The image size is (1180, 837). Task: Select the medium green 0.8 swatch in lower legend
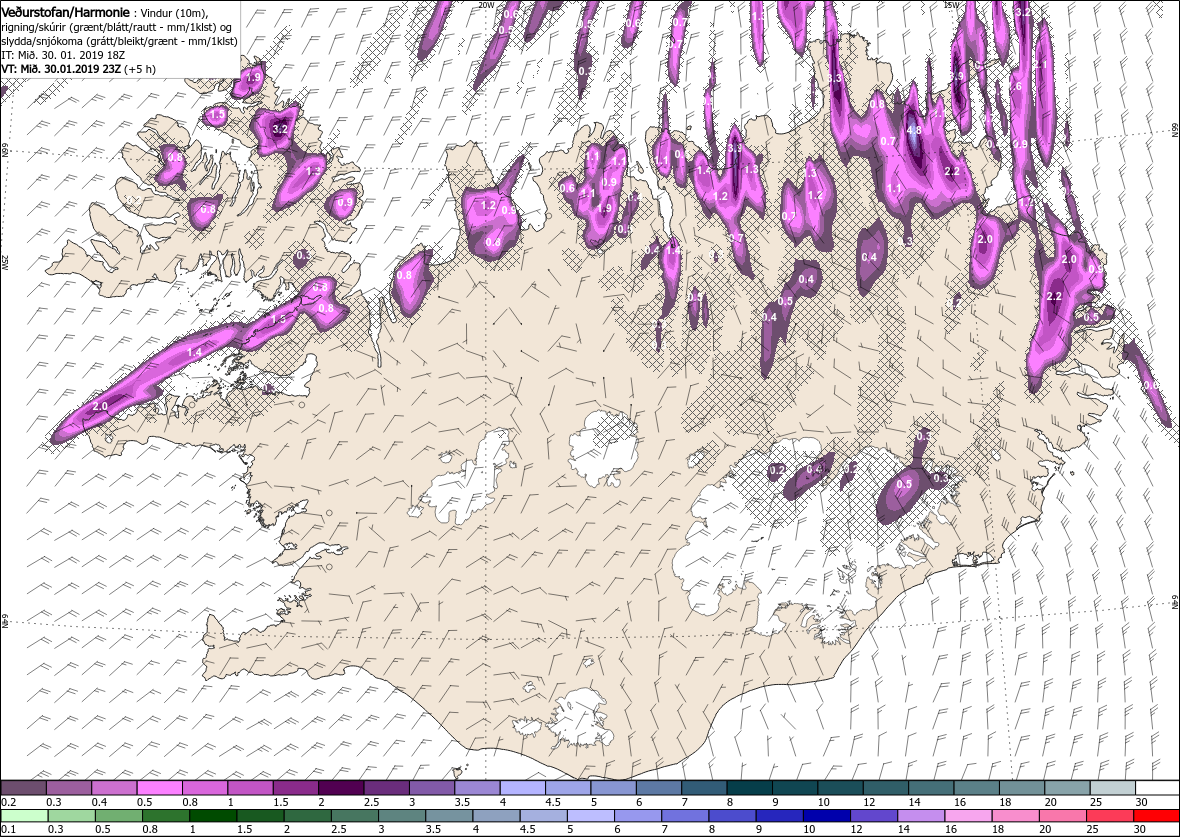click(166, 816)
